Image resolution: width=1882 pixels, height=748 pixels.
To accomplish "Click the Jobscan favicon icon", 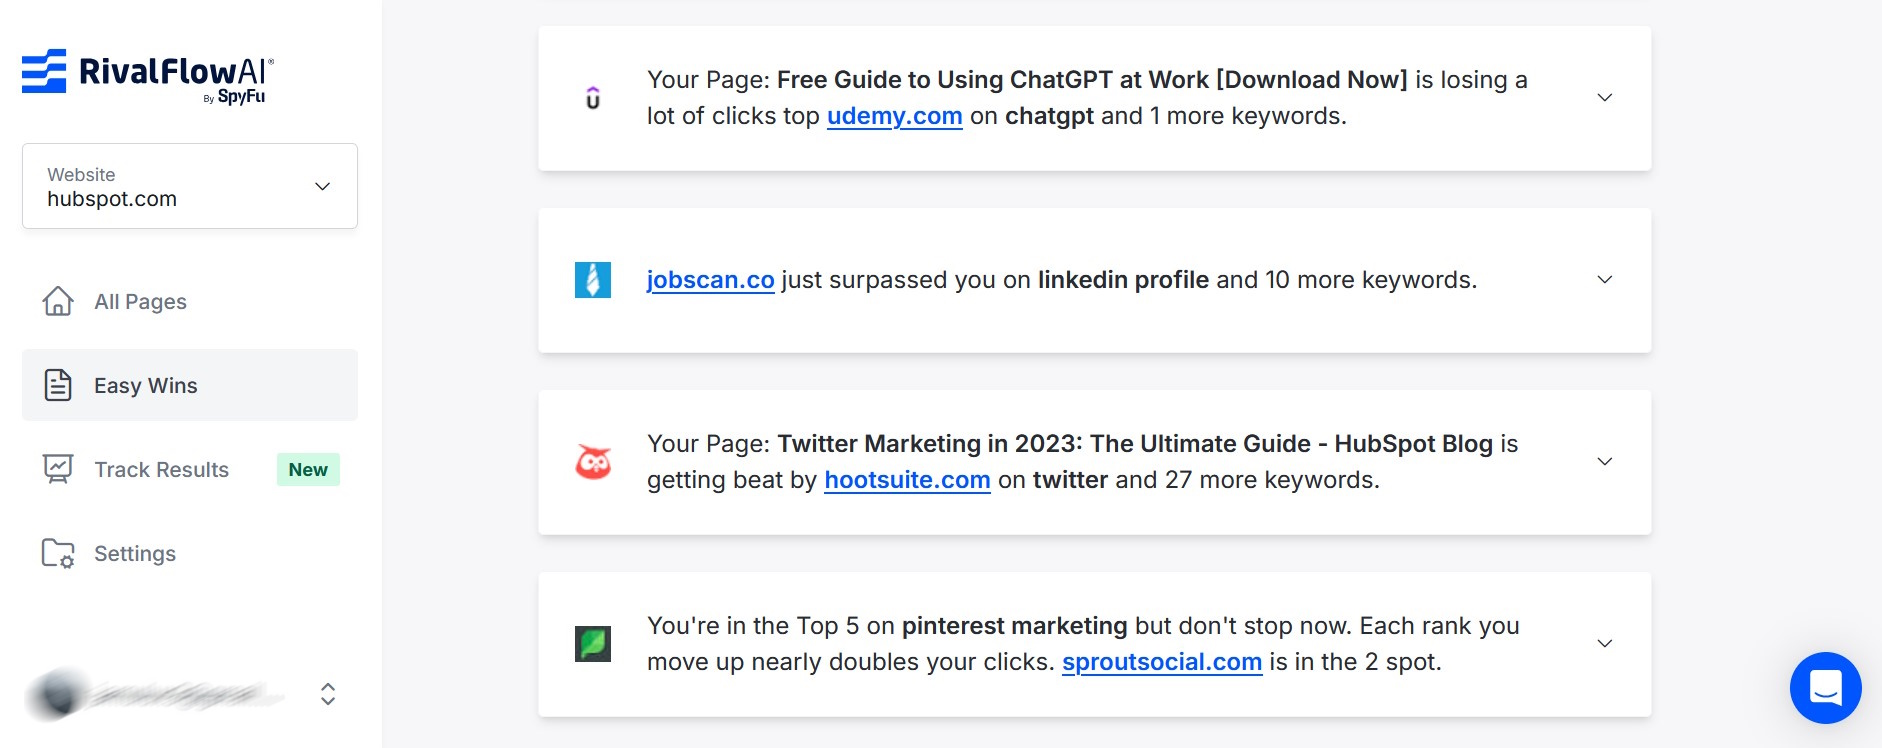I will (593, 280).
